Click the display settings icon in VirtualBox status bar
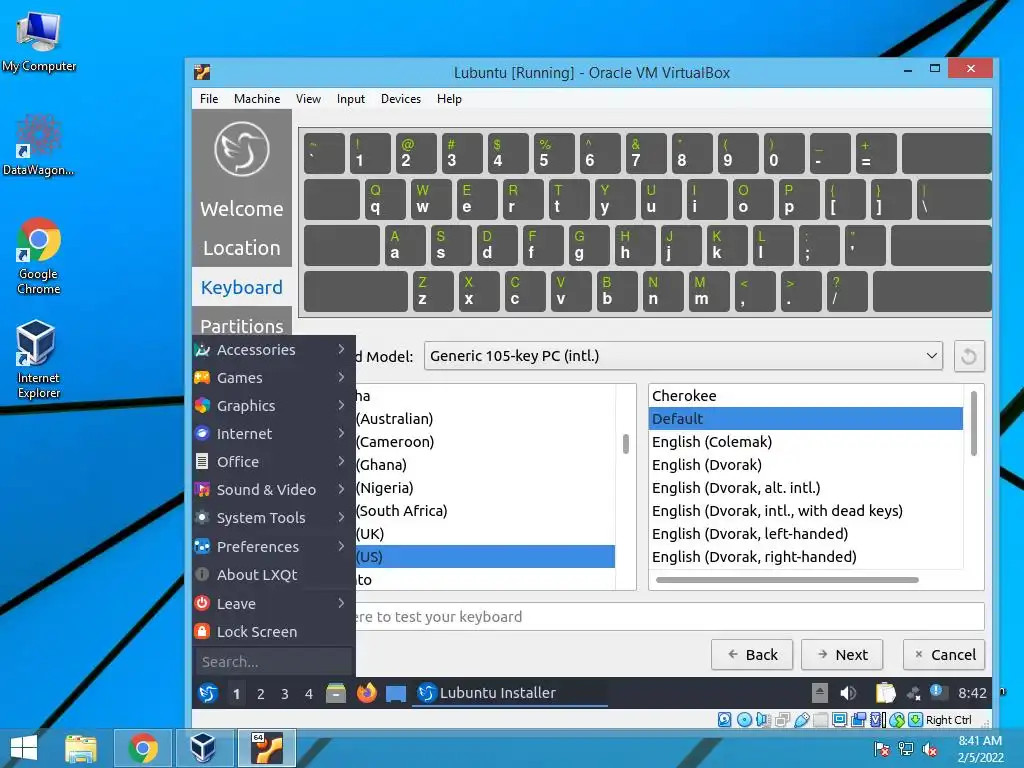Image resolution: width=1024 pixels, height=768 pixels. click(x=839, y=720)
